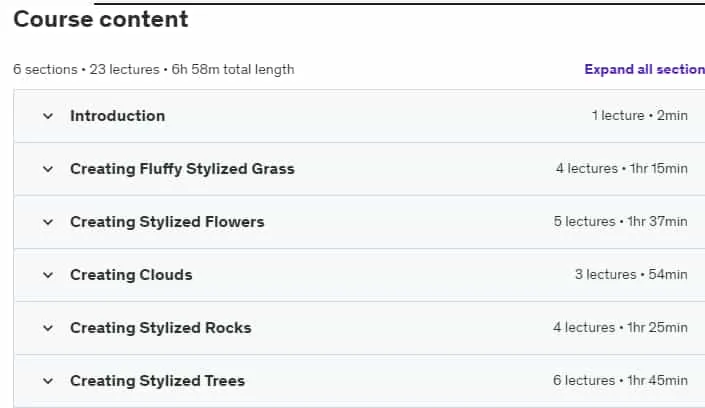
Task: Click the 5 lectures • 1hr 37min label
Action: (x=620, y=222)
